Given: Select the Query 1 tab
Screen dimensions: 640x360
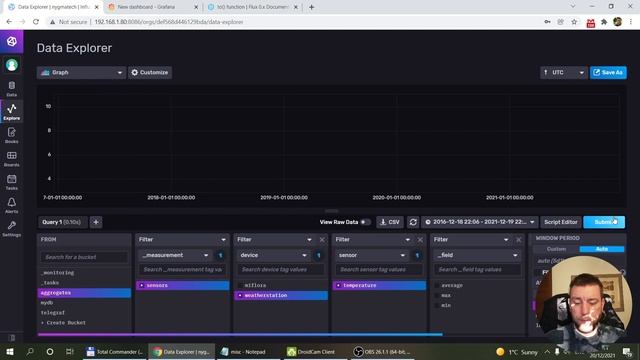Looking at the screenshot, I should click(62, 222).
